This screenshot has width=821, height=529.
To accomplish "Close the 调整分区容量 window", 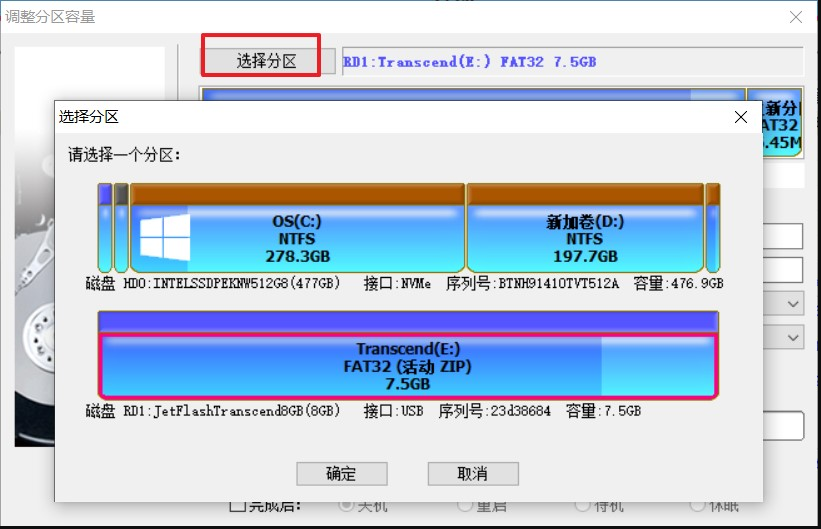I will tap(796, 17).
